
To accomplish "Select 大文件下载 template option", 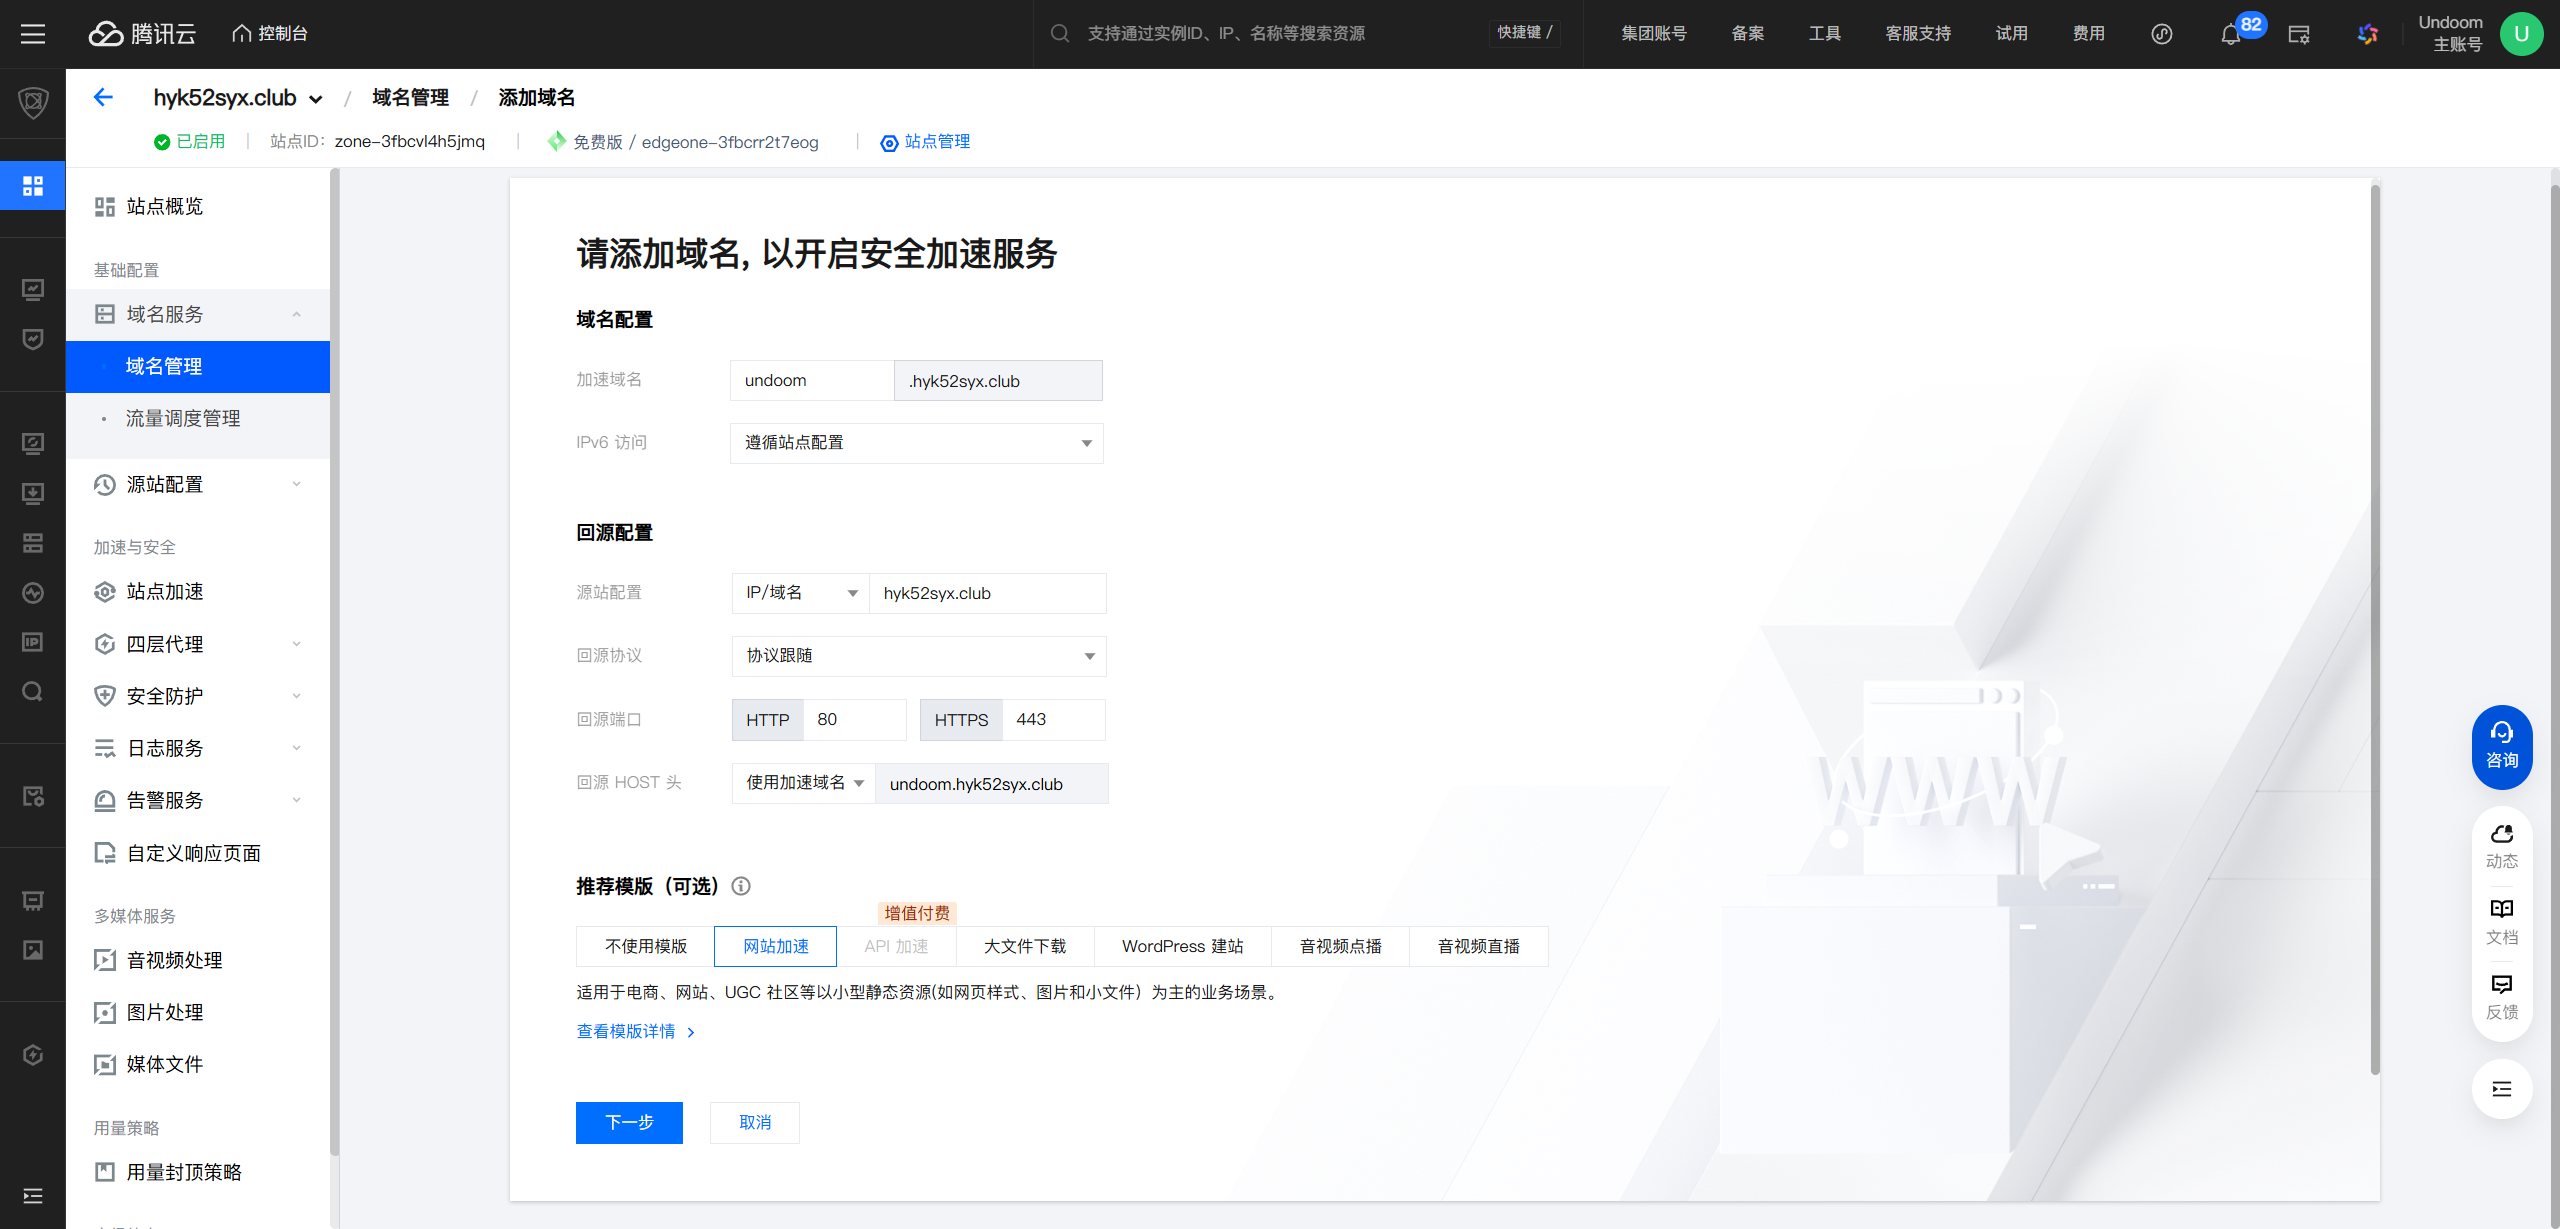I will 1025,946.
